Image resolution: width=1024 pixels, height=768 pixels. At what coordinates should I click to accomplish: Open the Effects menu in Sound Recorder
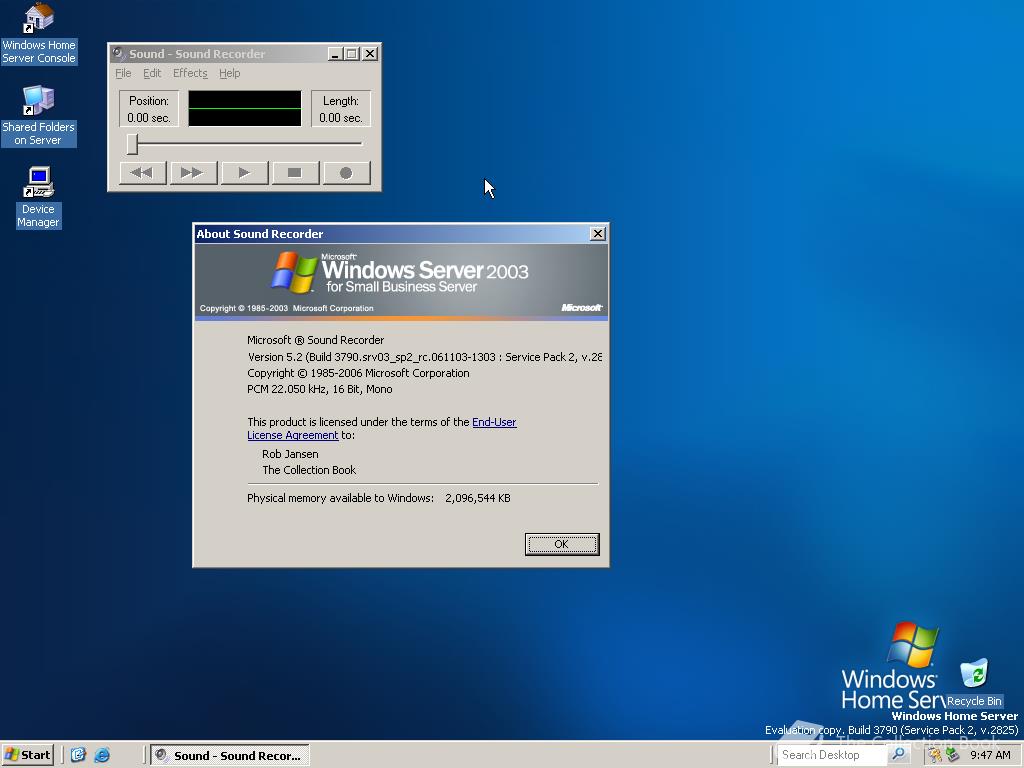coord(190,73)
